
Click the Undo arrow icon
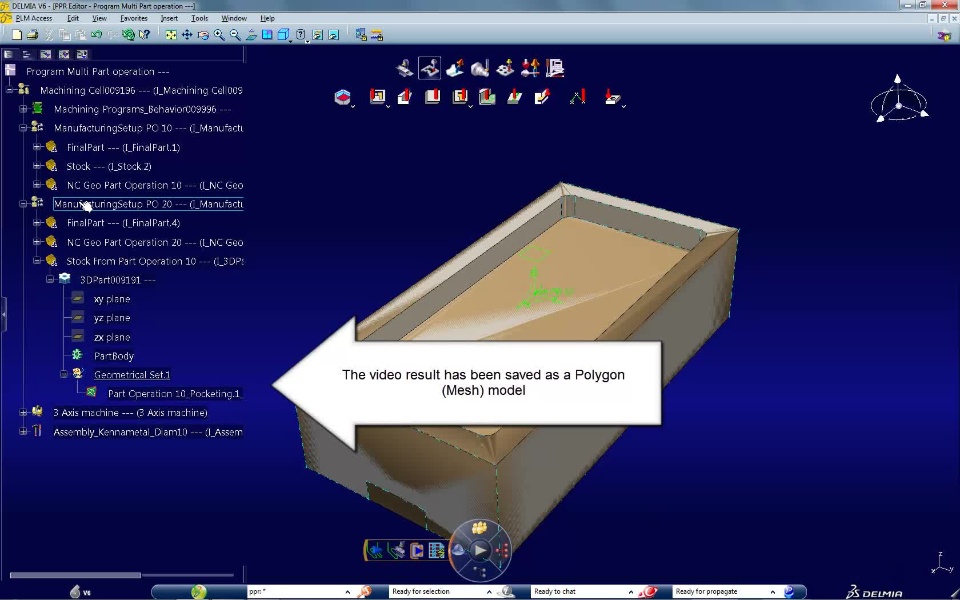point(96,35)
